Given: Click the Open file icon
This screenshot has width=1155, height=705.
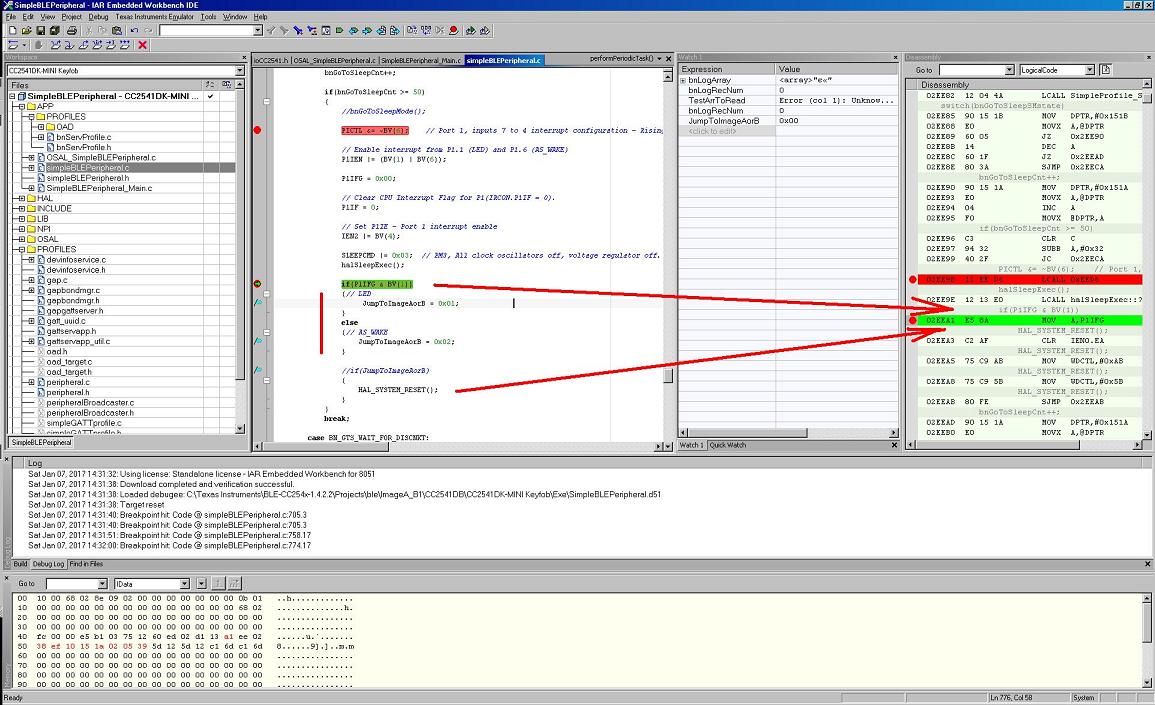Looking at the screenshot, I should tap(27, 30).
